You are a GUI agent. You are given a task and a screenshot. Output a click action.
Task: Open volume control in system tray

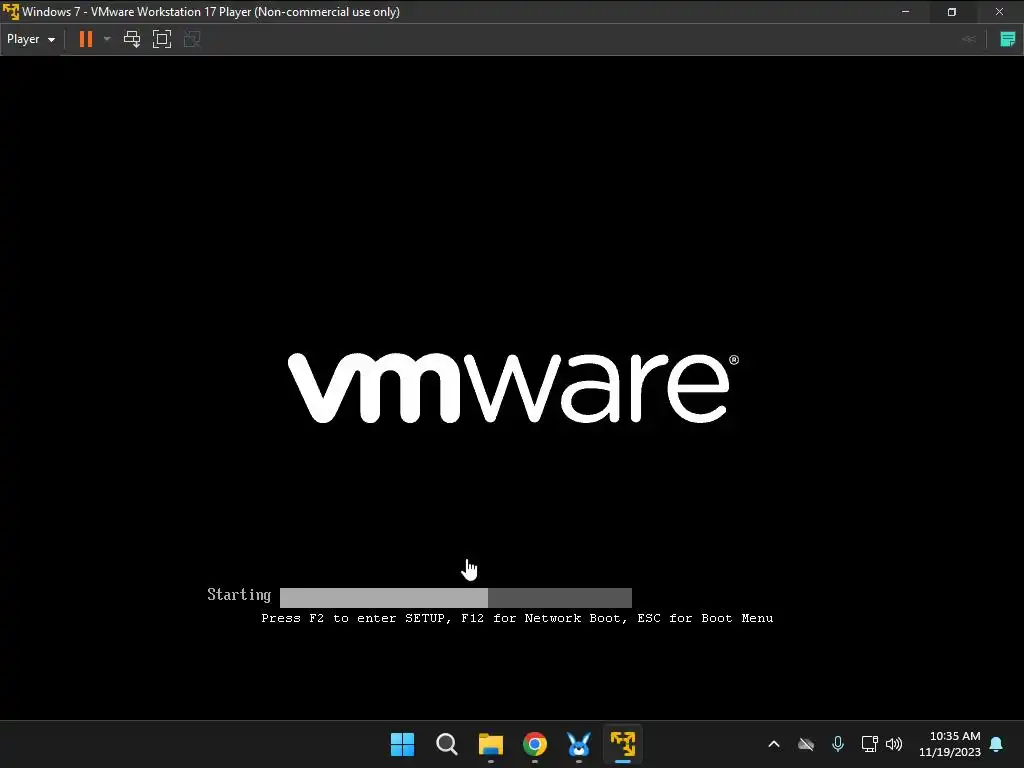click(894, 744)
